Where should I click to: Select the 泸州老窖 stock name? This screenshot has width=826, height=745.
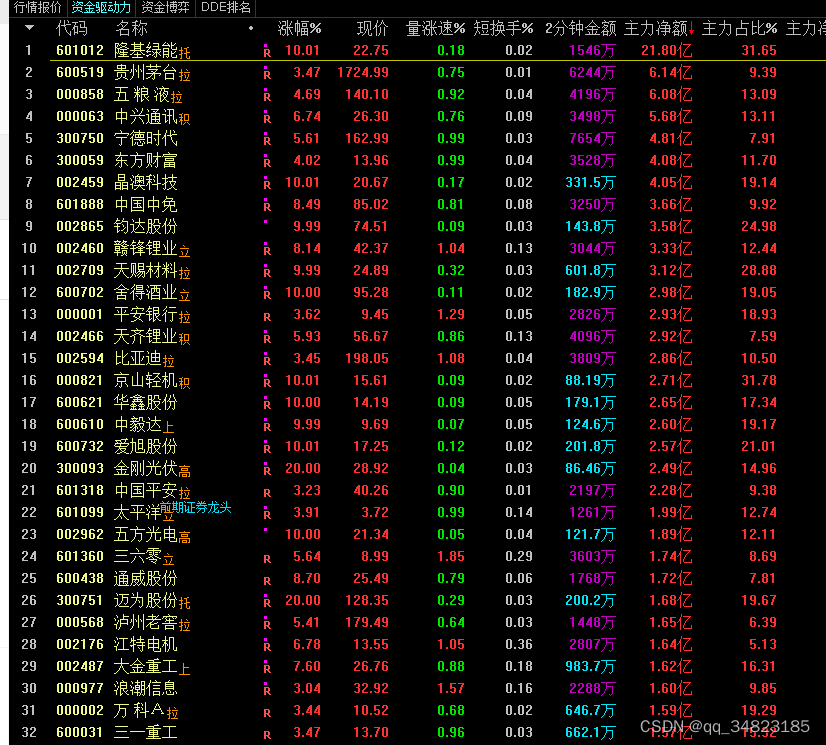pyautogui.click(x=146, y=622)
